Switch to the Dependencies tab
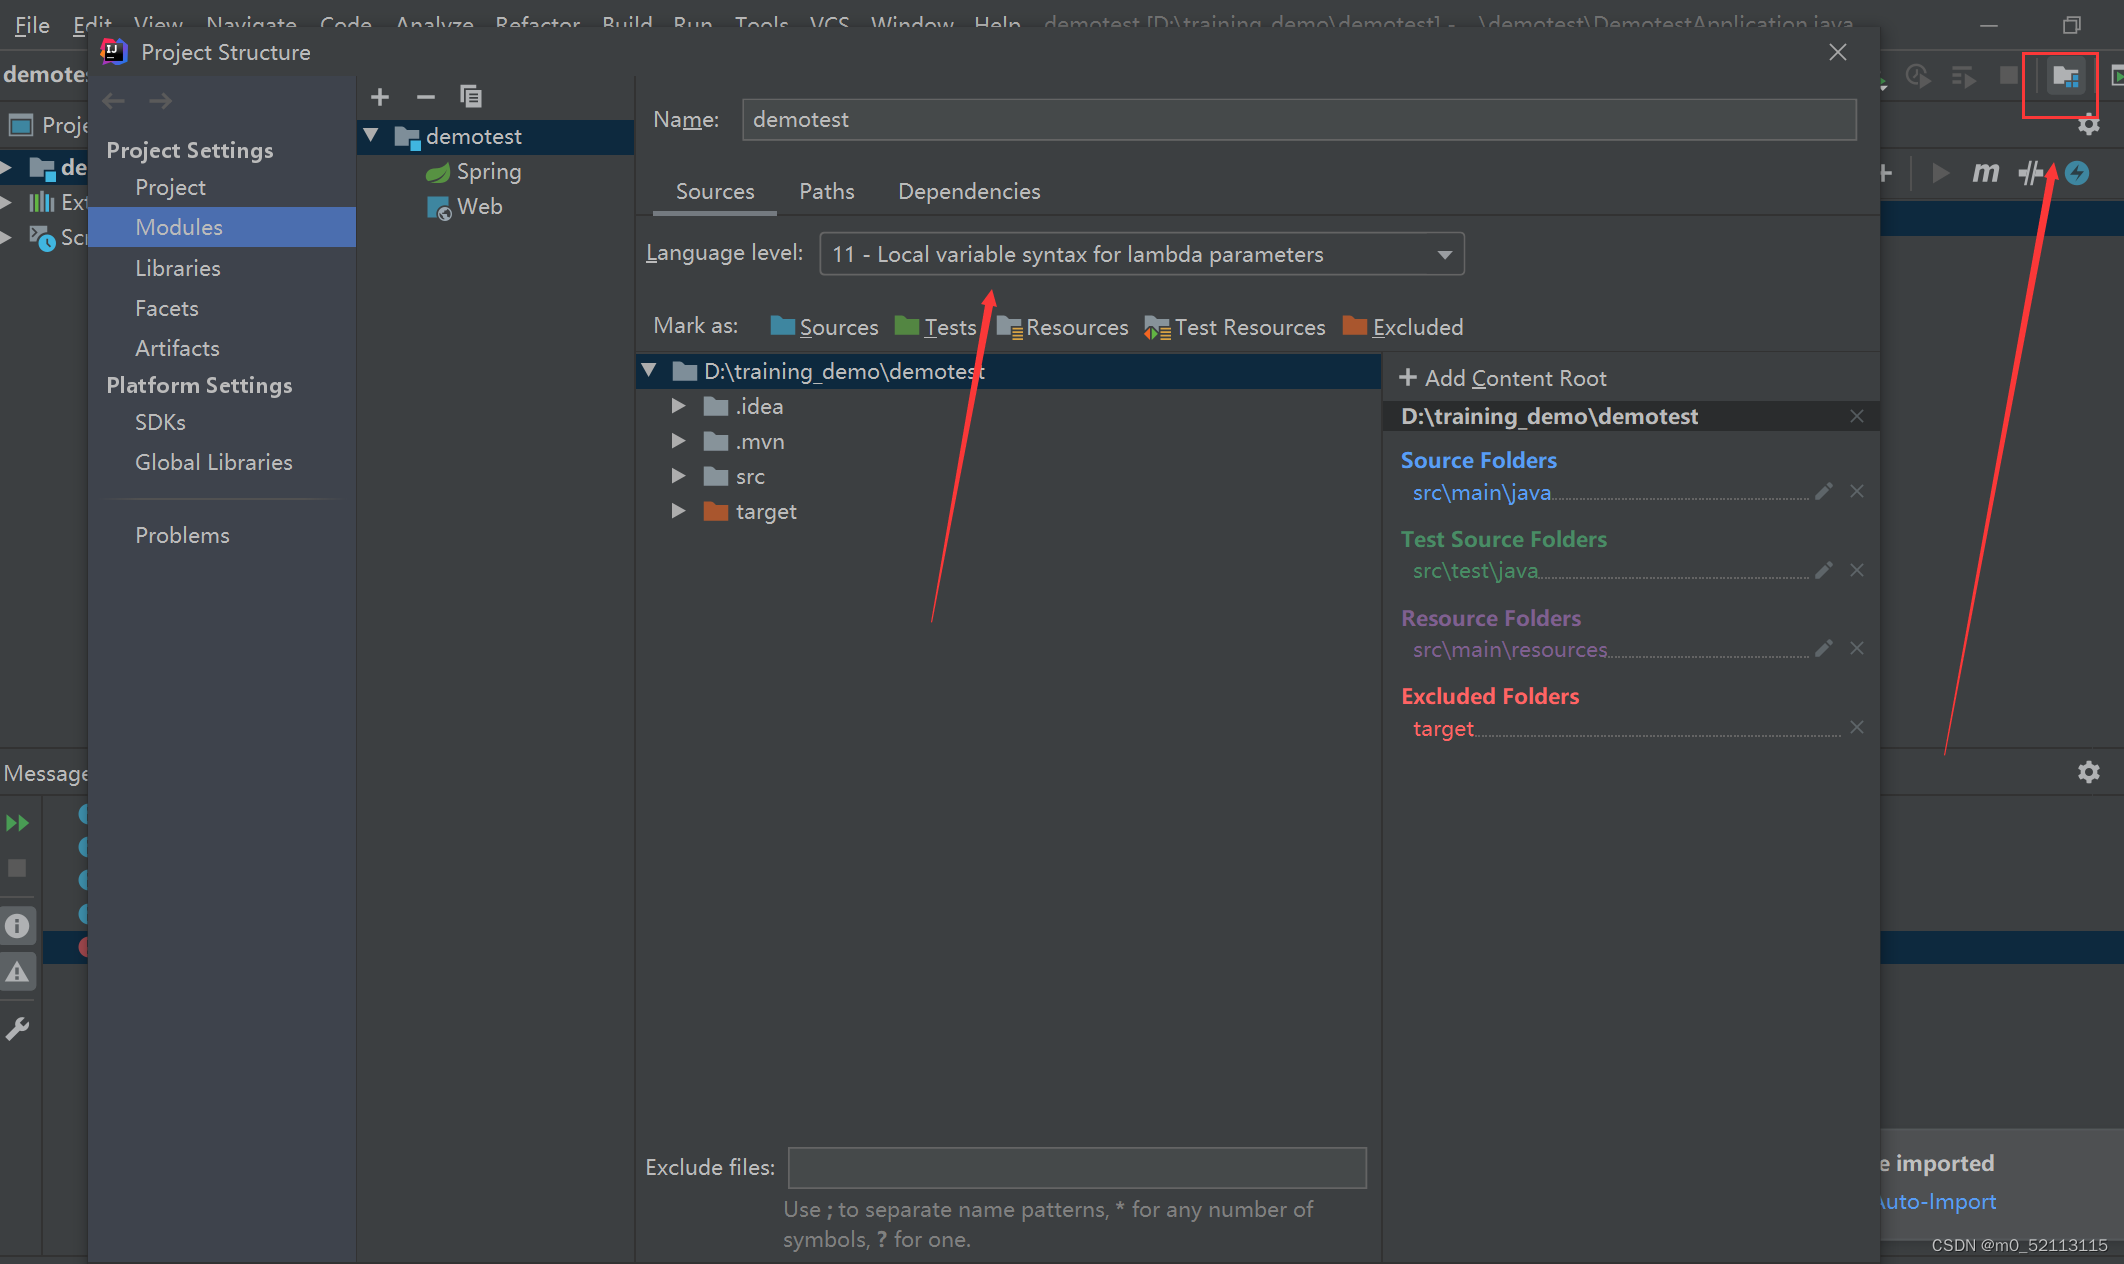Screen dimensions: 2124x1264 pyautogui.click(x=968, y=191)
